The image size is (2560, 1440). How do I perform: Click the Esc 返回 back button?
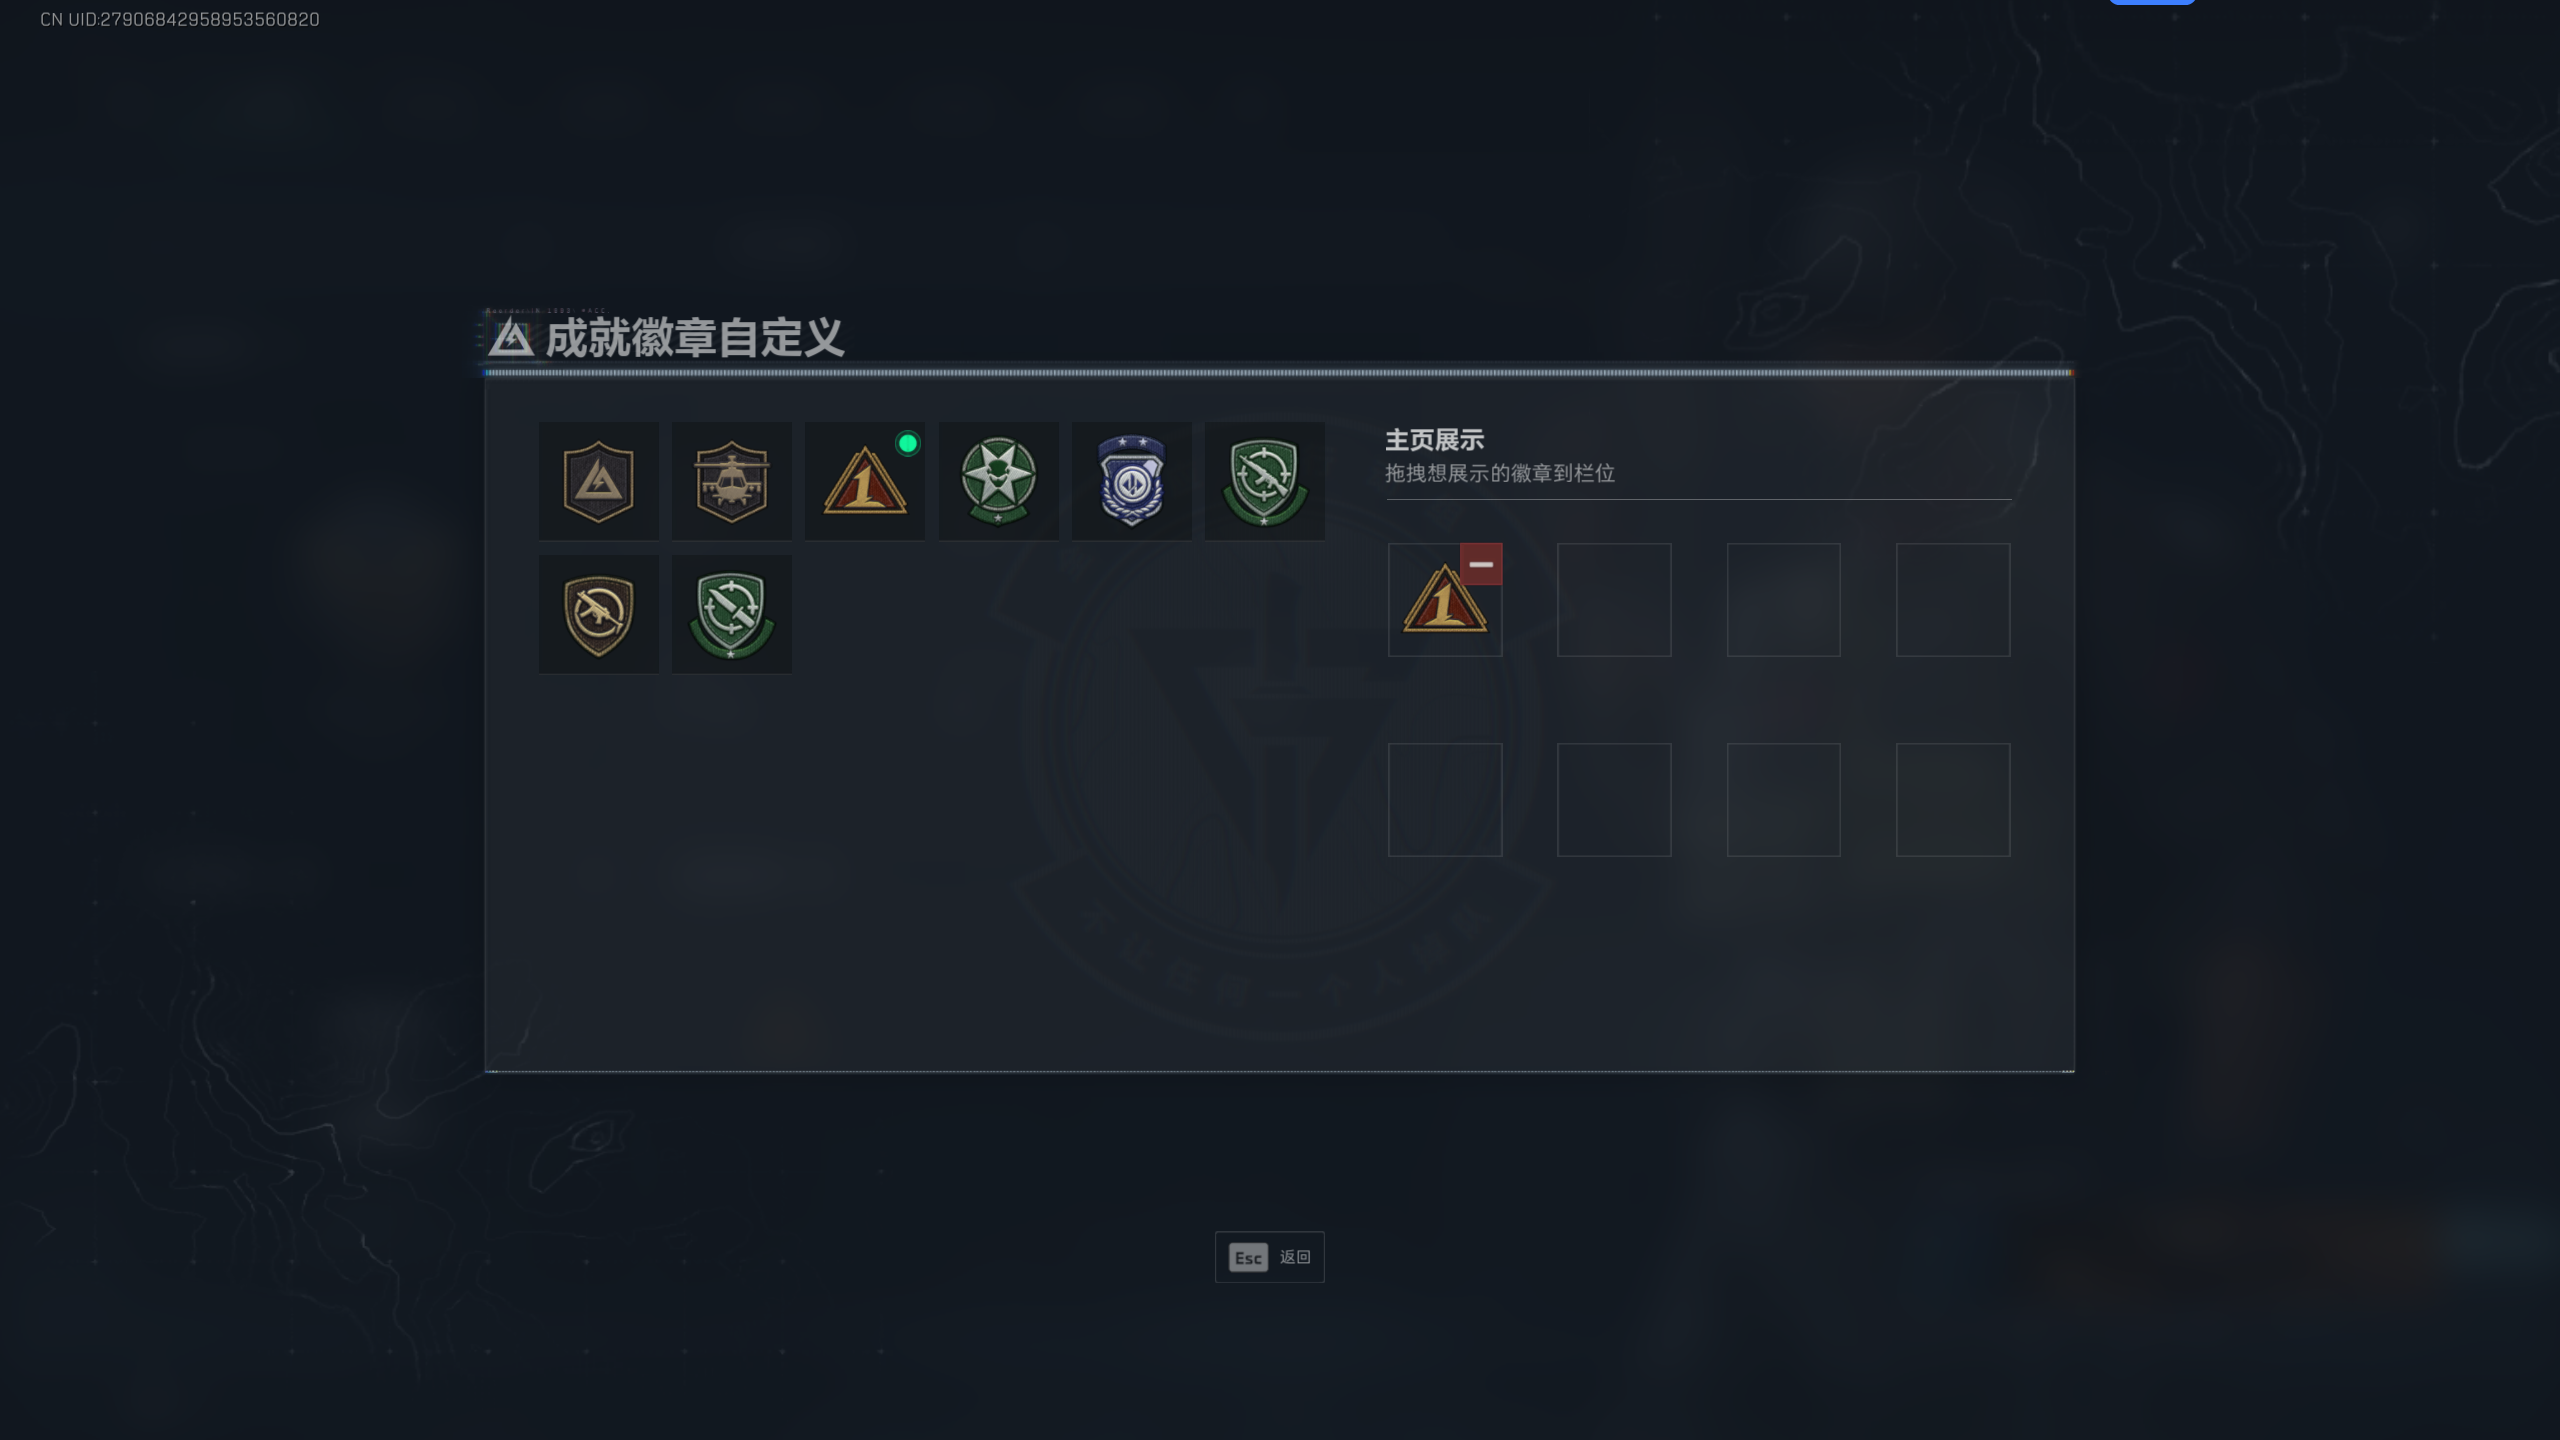(1269, 1257)
